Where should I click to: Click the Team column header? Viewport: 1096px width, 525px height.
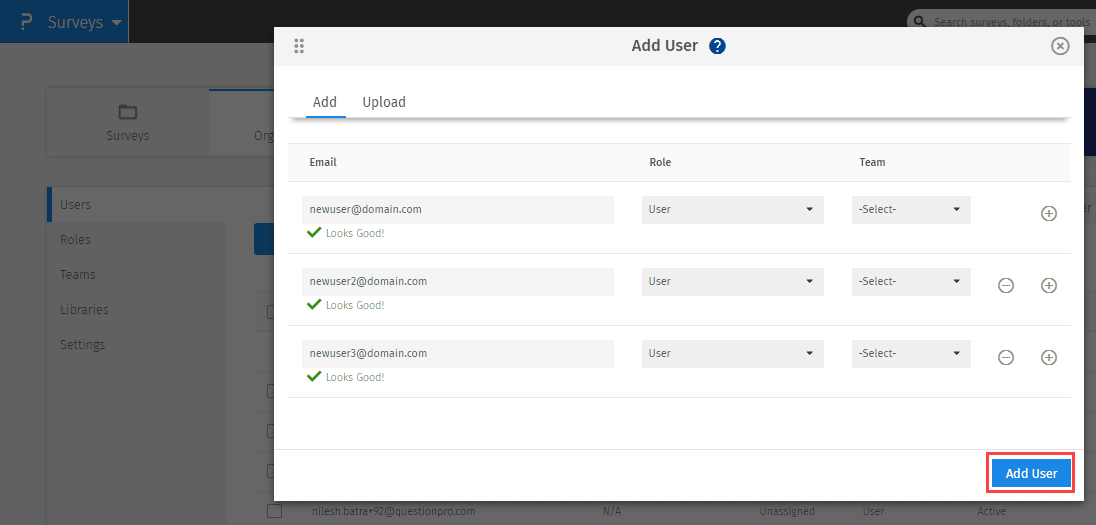tap(872, 162)
